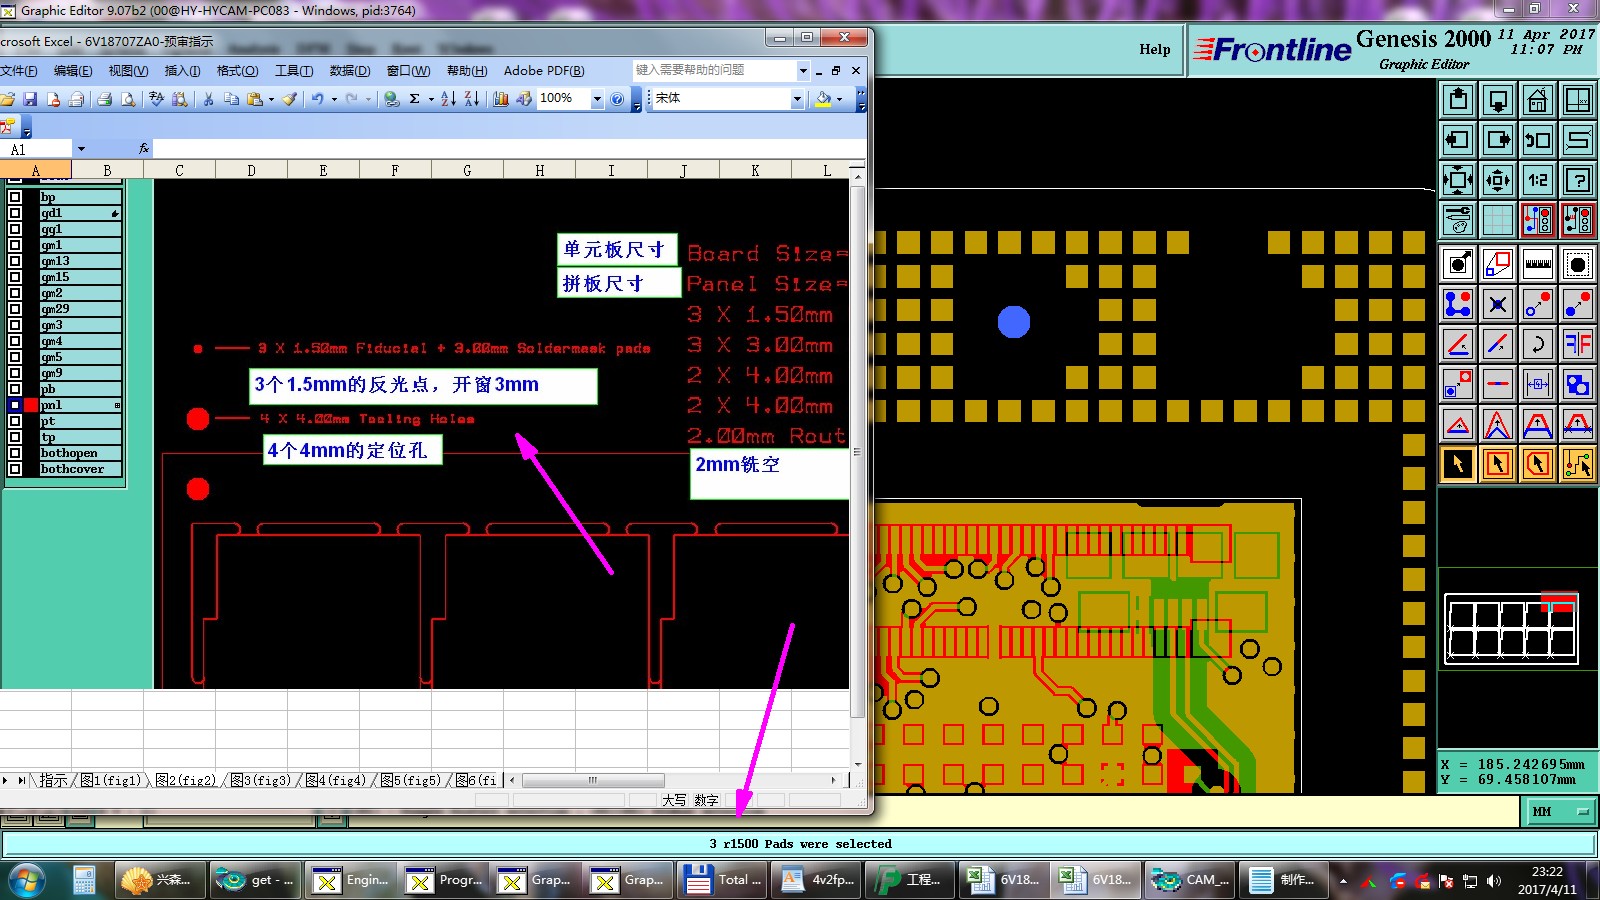Image resolution: width=1600 pixels, height=900 pixels.
Task: Click the Adobe PDF convert icon
Action: tap(9, 127)
